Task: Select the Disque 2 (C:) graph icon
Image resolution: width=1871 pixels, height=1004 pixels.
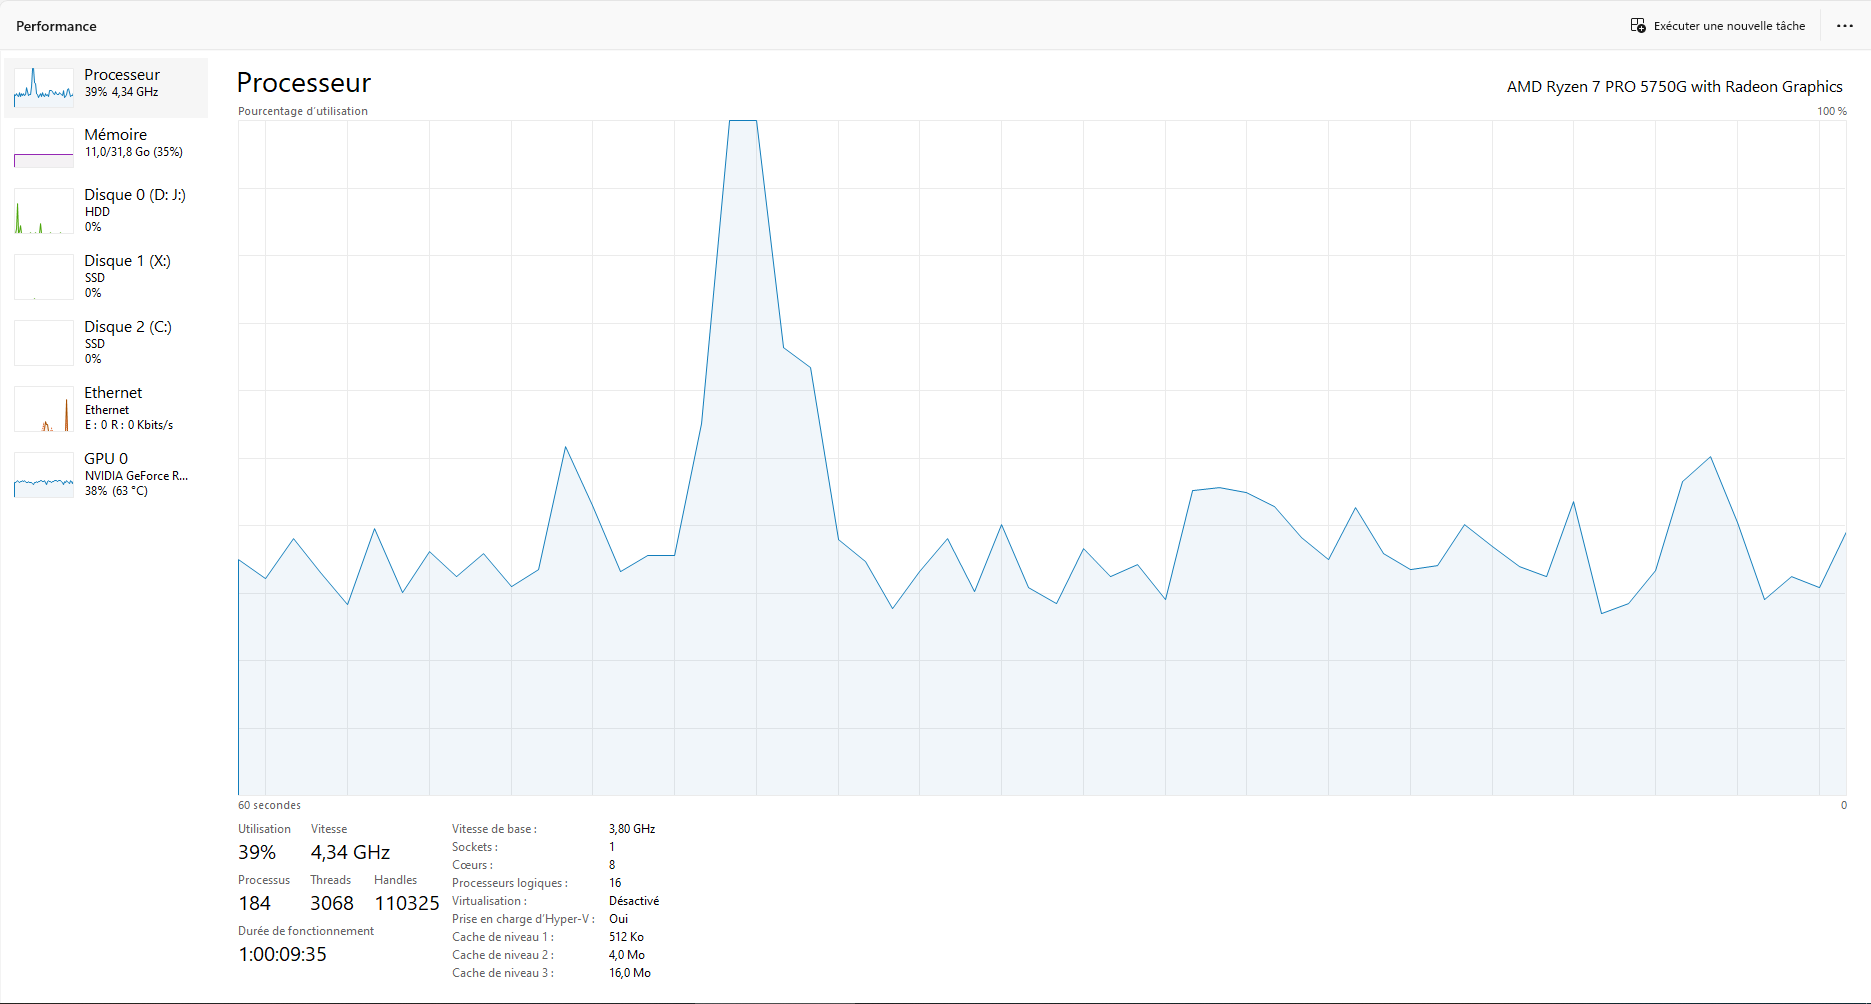Action: click(44, 343)
